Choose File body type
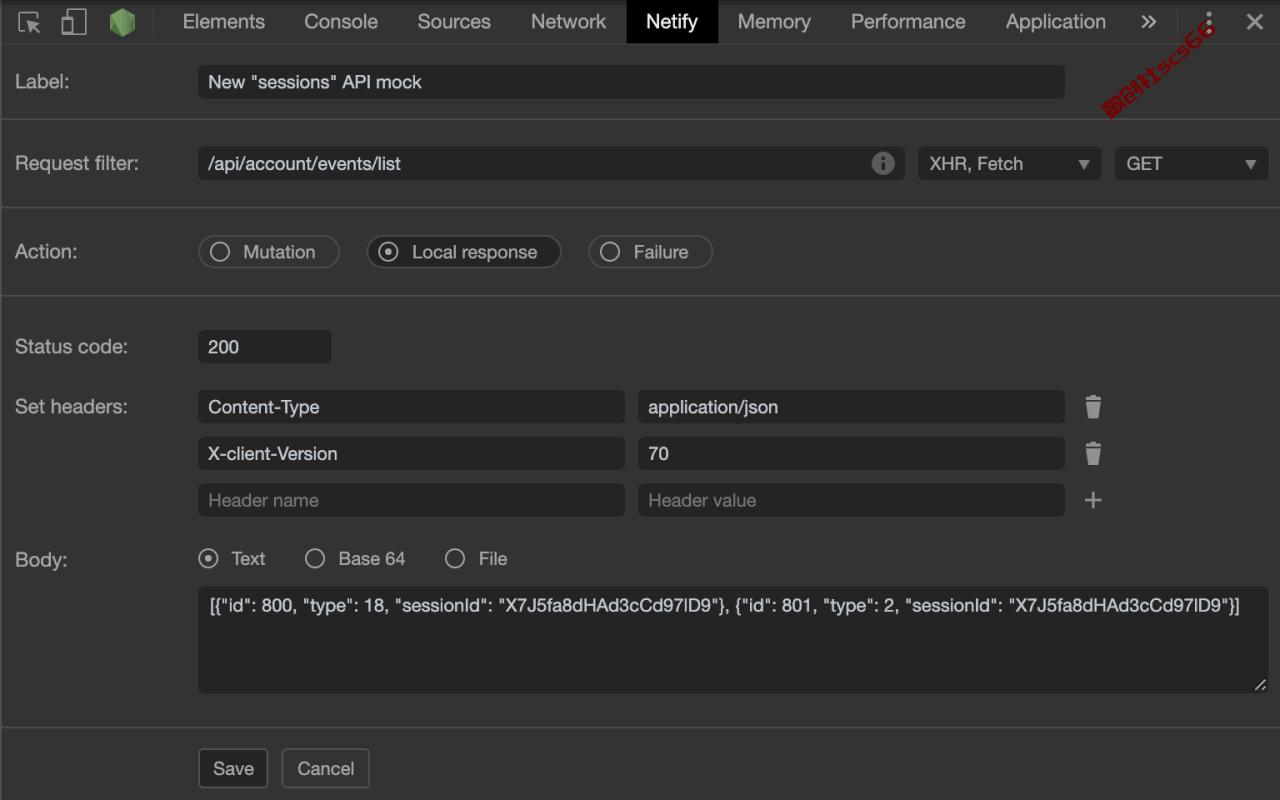 click(x=476, y=559)
